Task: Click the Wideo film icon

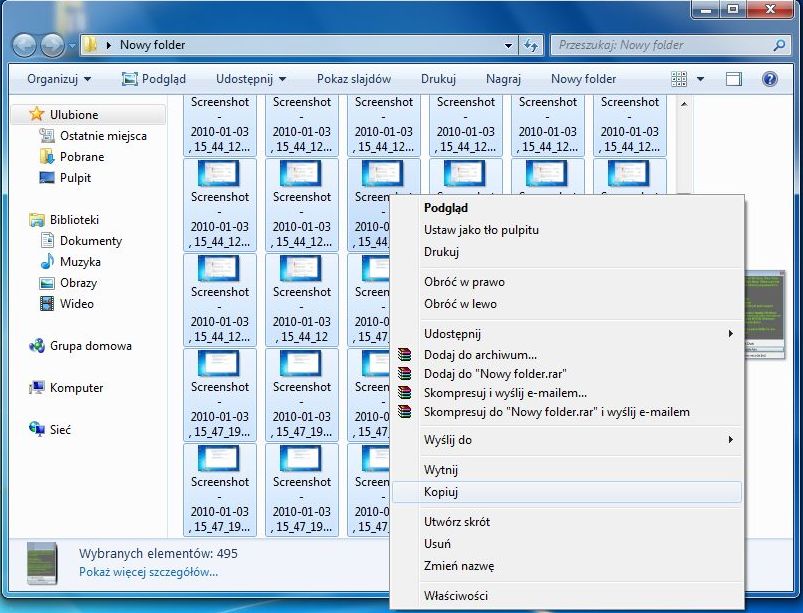Action: click(47, 303)
